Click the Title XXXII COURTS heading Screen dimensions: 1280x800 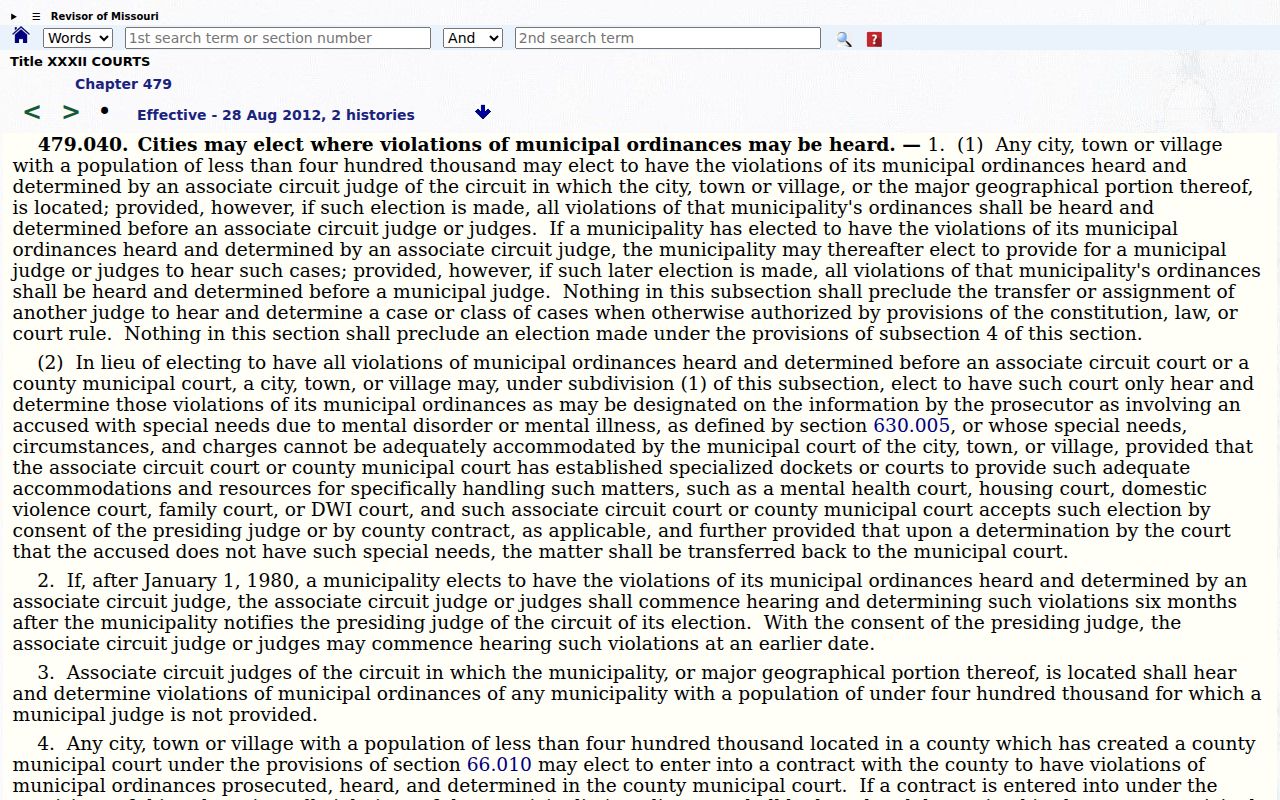[x=80, y=62]
